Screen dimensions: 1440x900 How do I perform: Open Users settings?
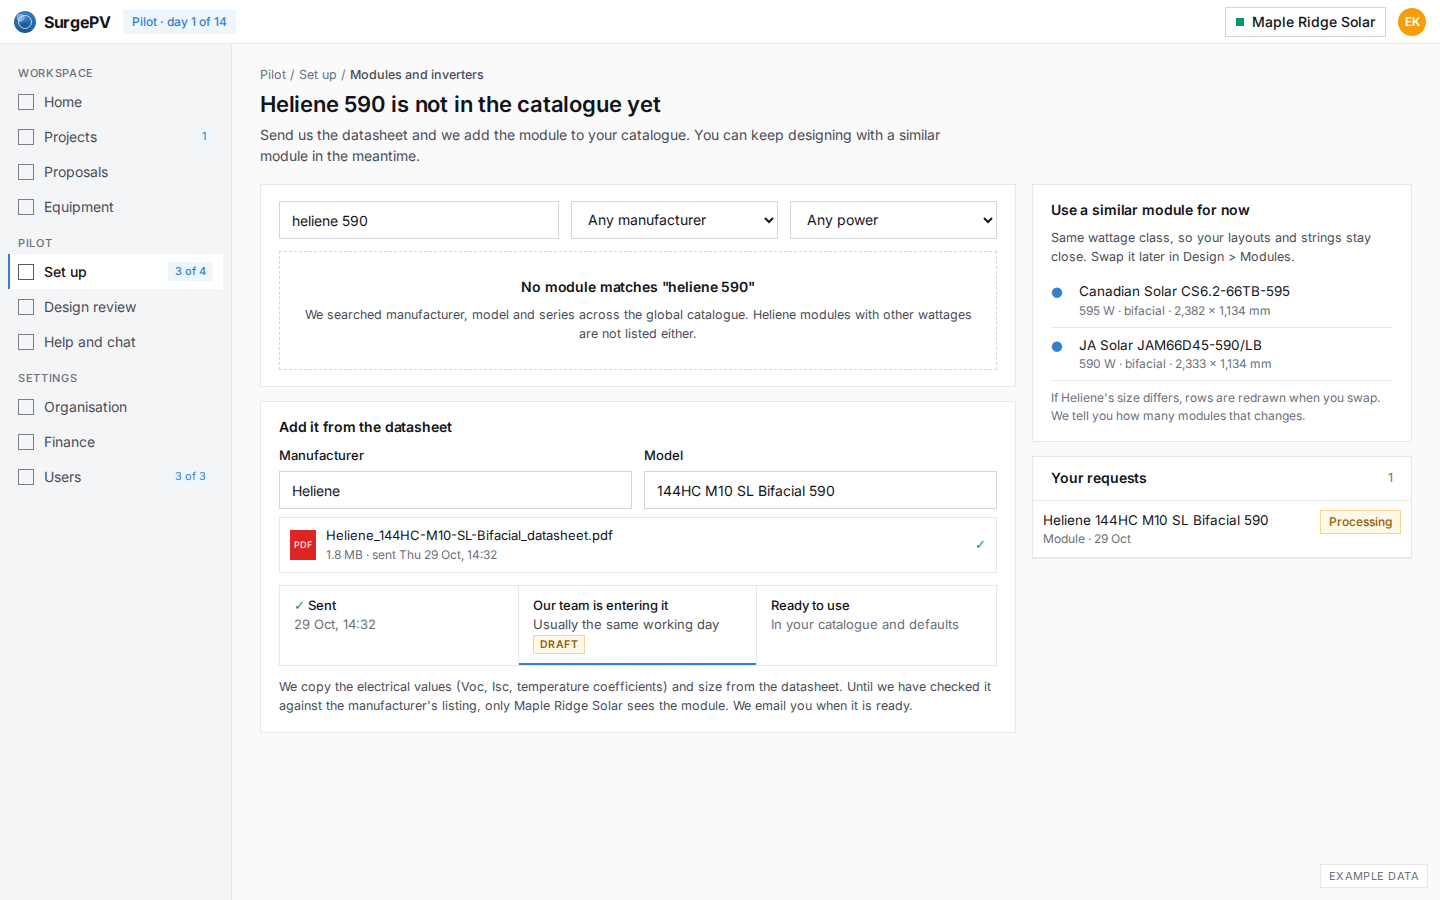[x=115, y=477]
